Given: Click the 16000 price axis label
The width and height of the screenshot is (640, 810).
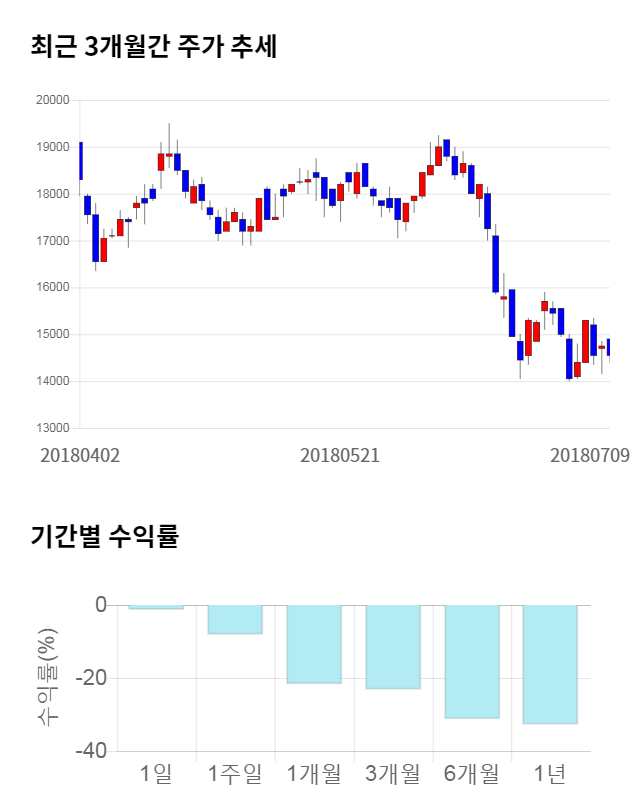Looking at the screenshot, I should point(51,288).
